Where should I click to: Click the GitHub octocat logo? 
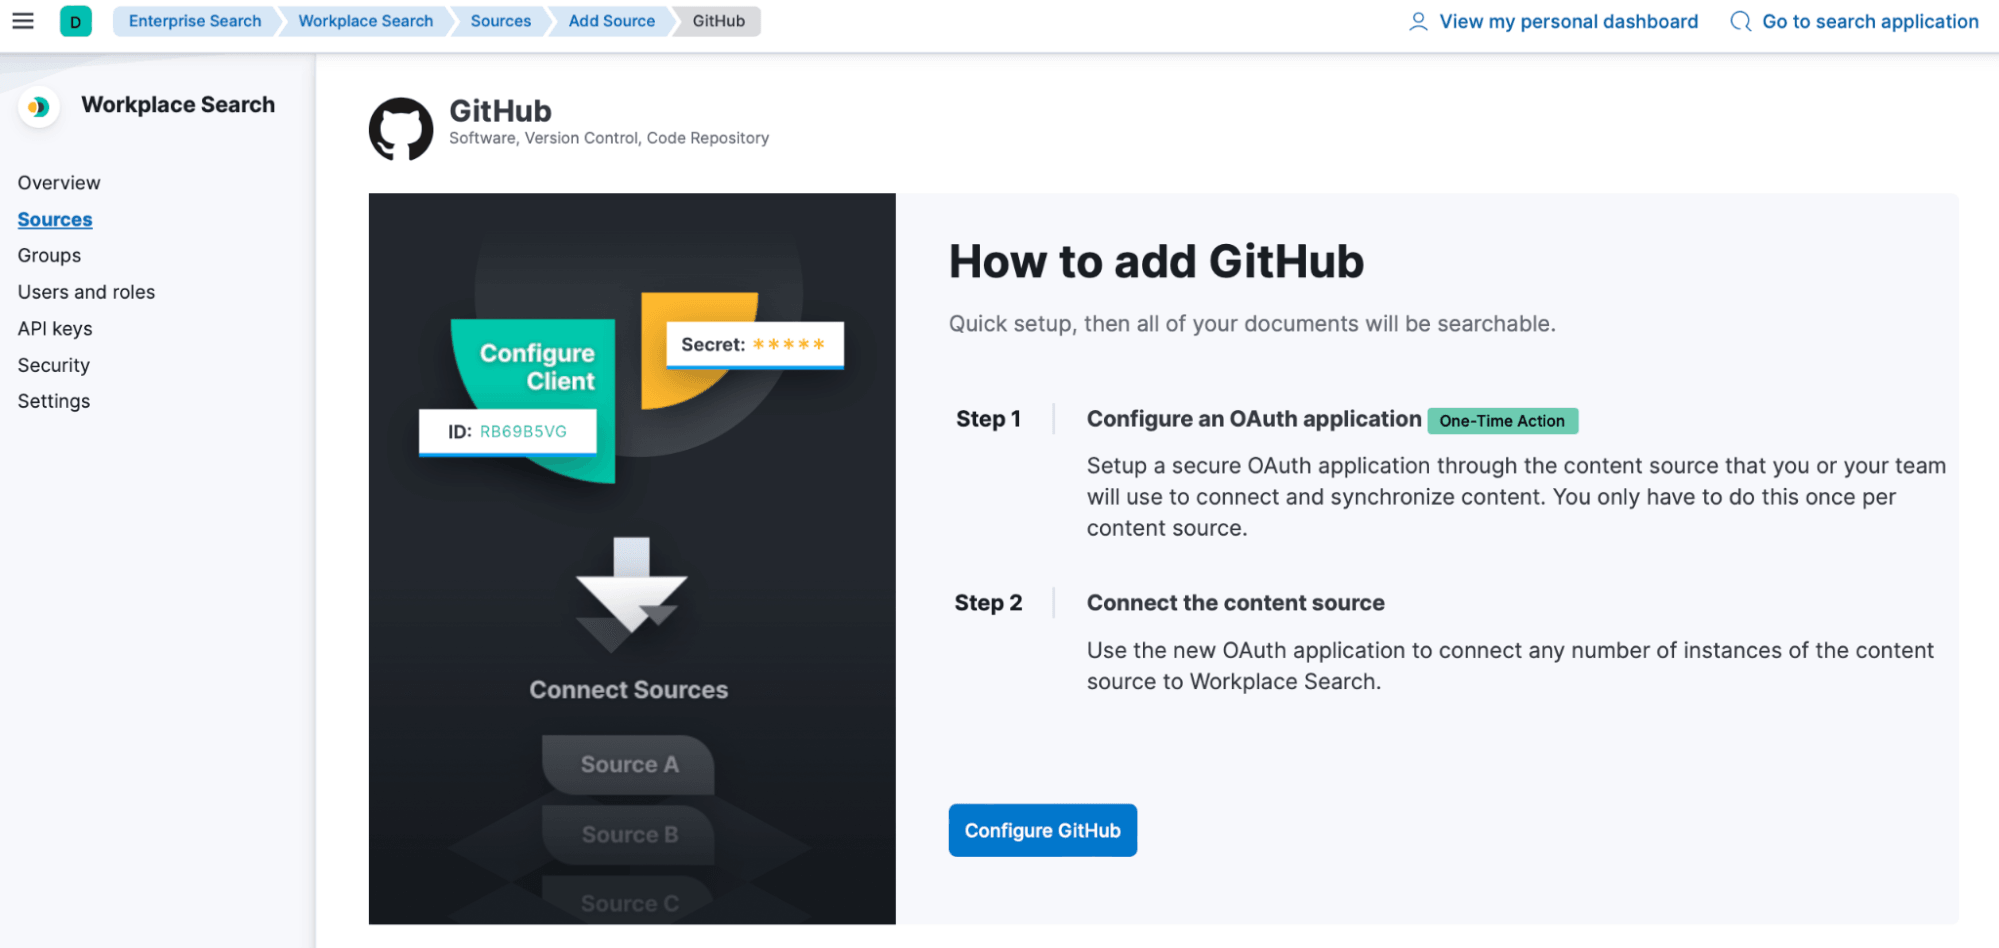click(x=401, y=128)
